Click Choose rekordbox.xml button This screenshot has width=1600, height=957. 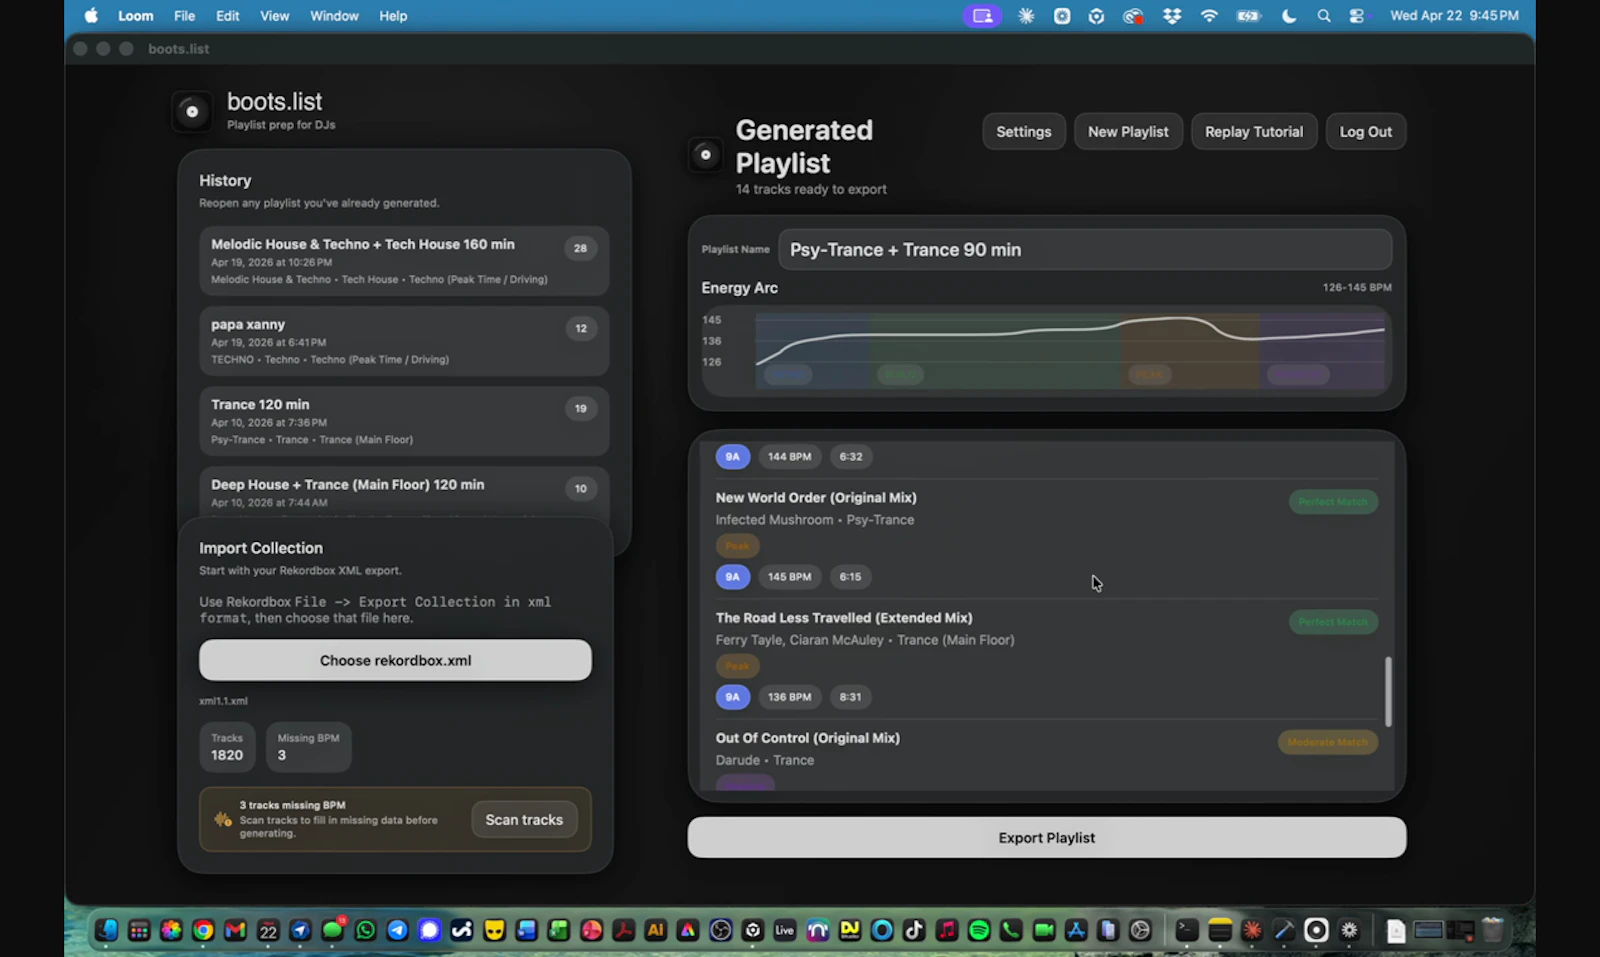(395, 660)
